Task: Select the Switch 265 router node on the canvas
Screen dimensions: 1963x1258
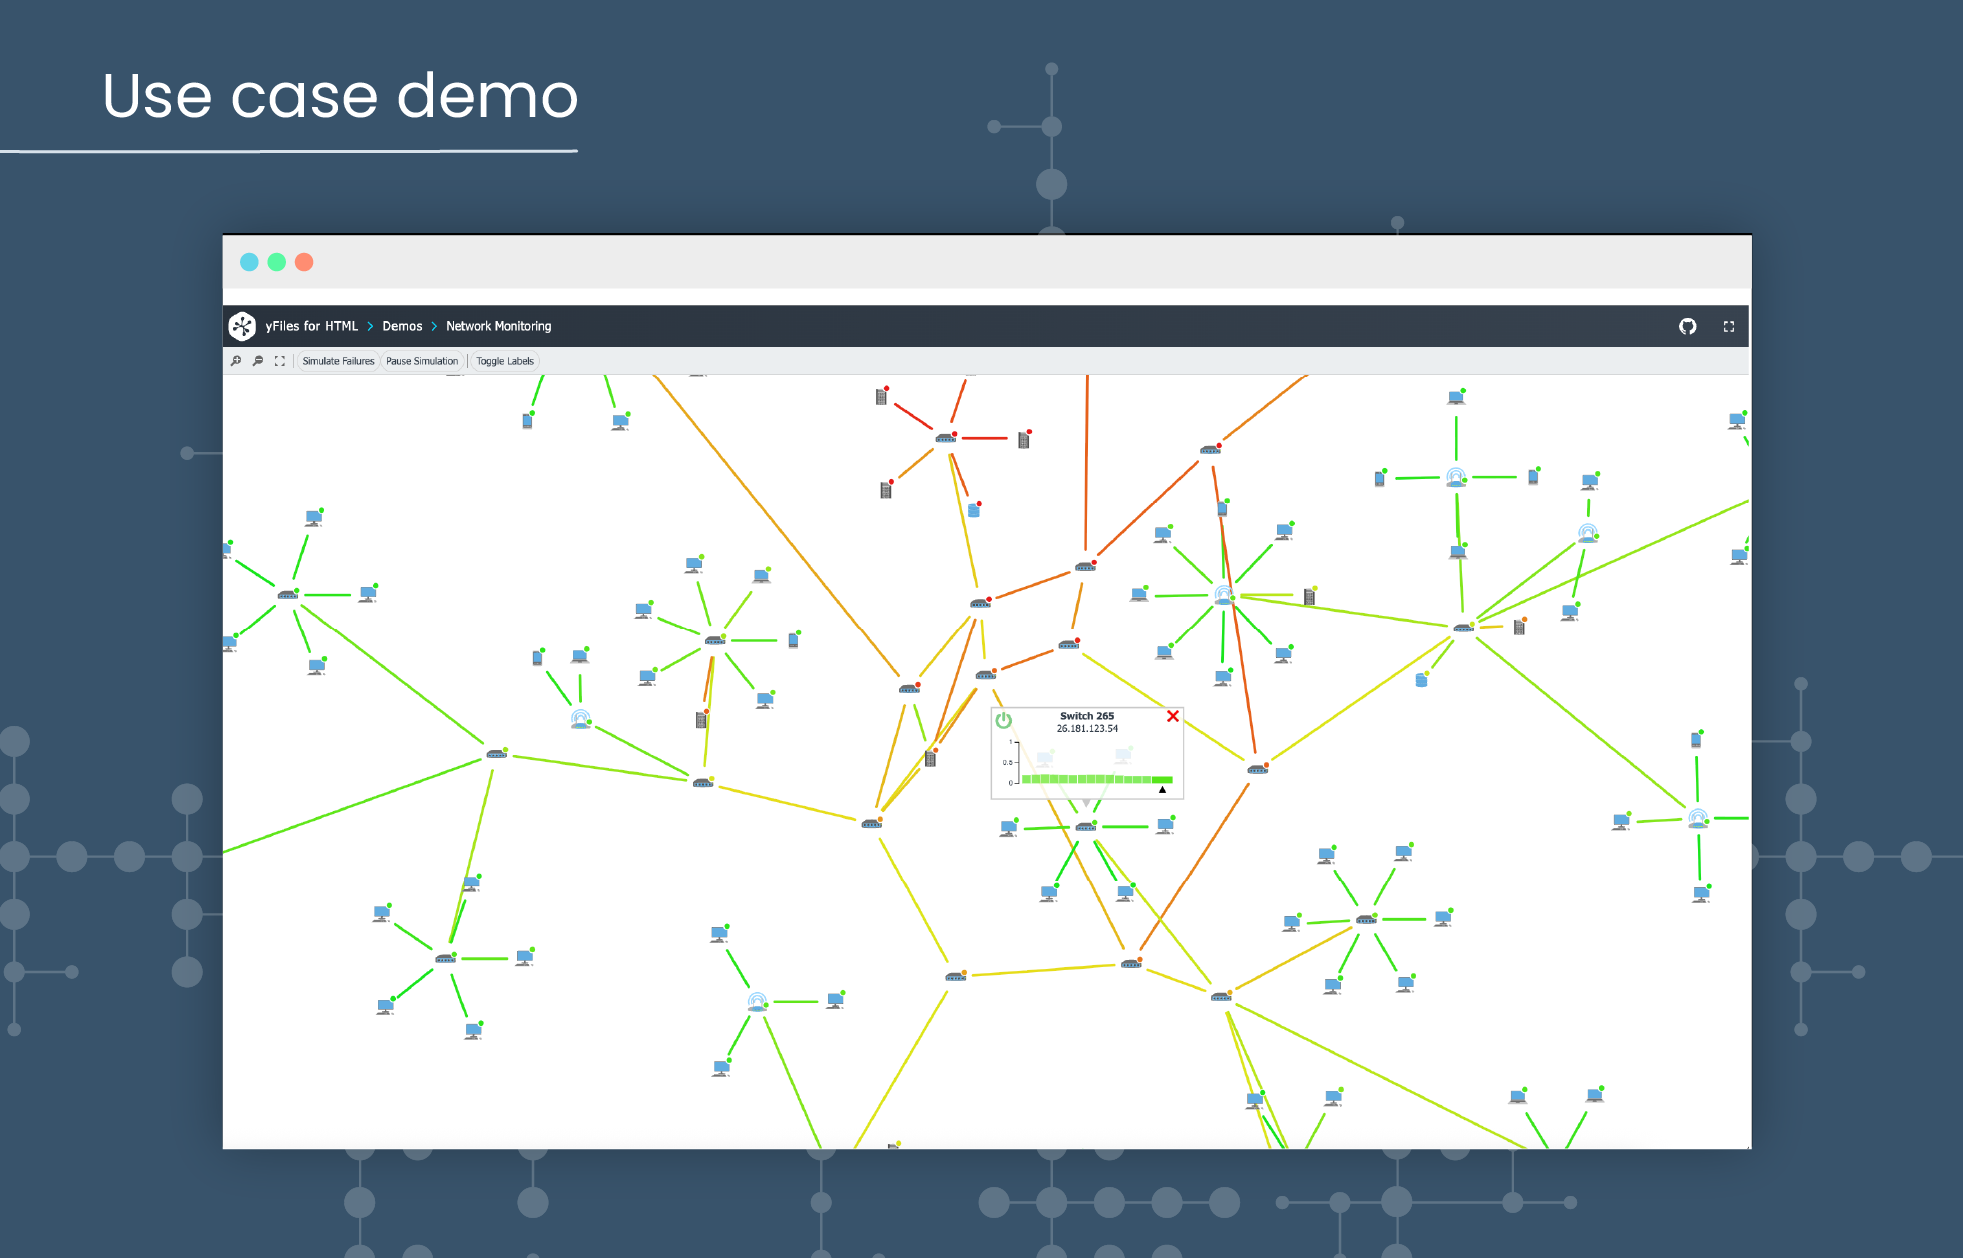Action: (1086, 826)
